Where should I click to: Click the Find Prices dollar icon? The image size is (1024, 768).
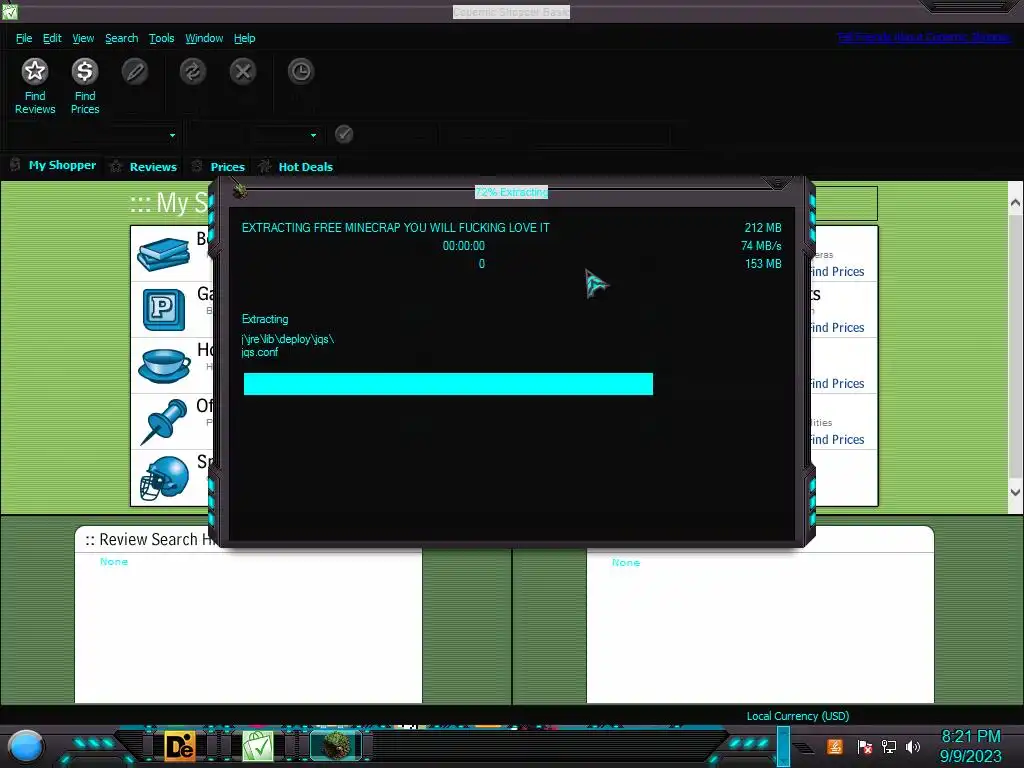click(x=85, y=71)
